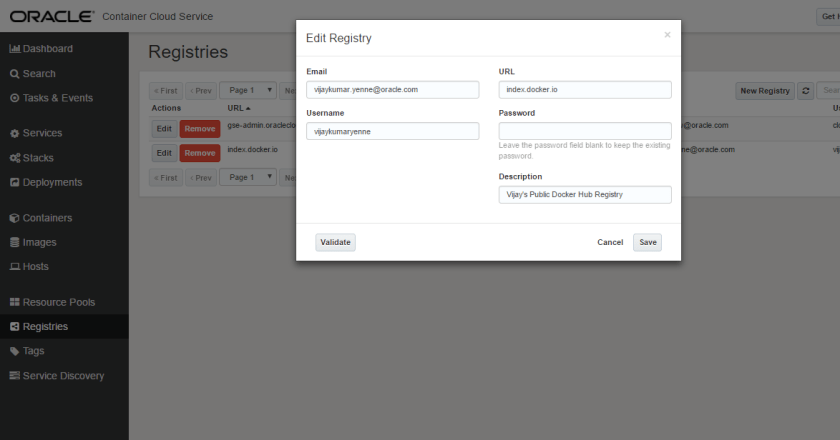Viewport: 840px width, 440px height.
Task: Click the Resource Pools grid icon
Action: pyautogui.click(x=15, y=302)
